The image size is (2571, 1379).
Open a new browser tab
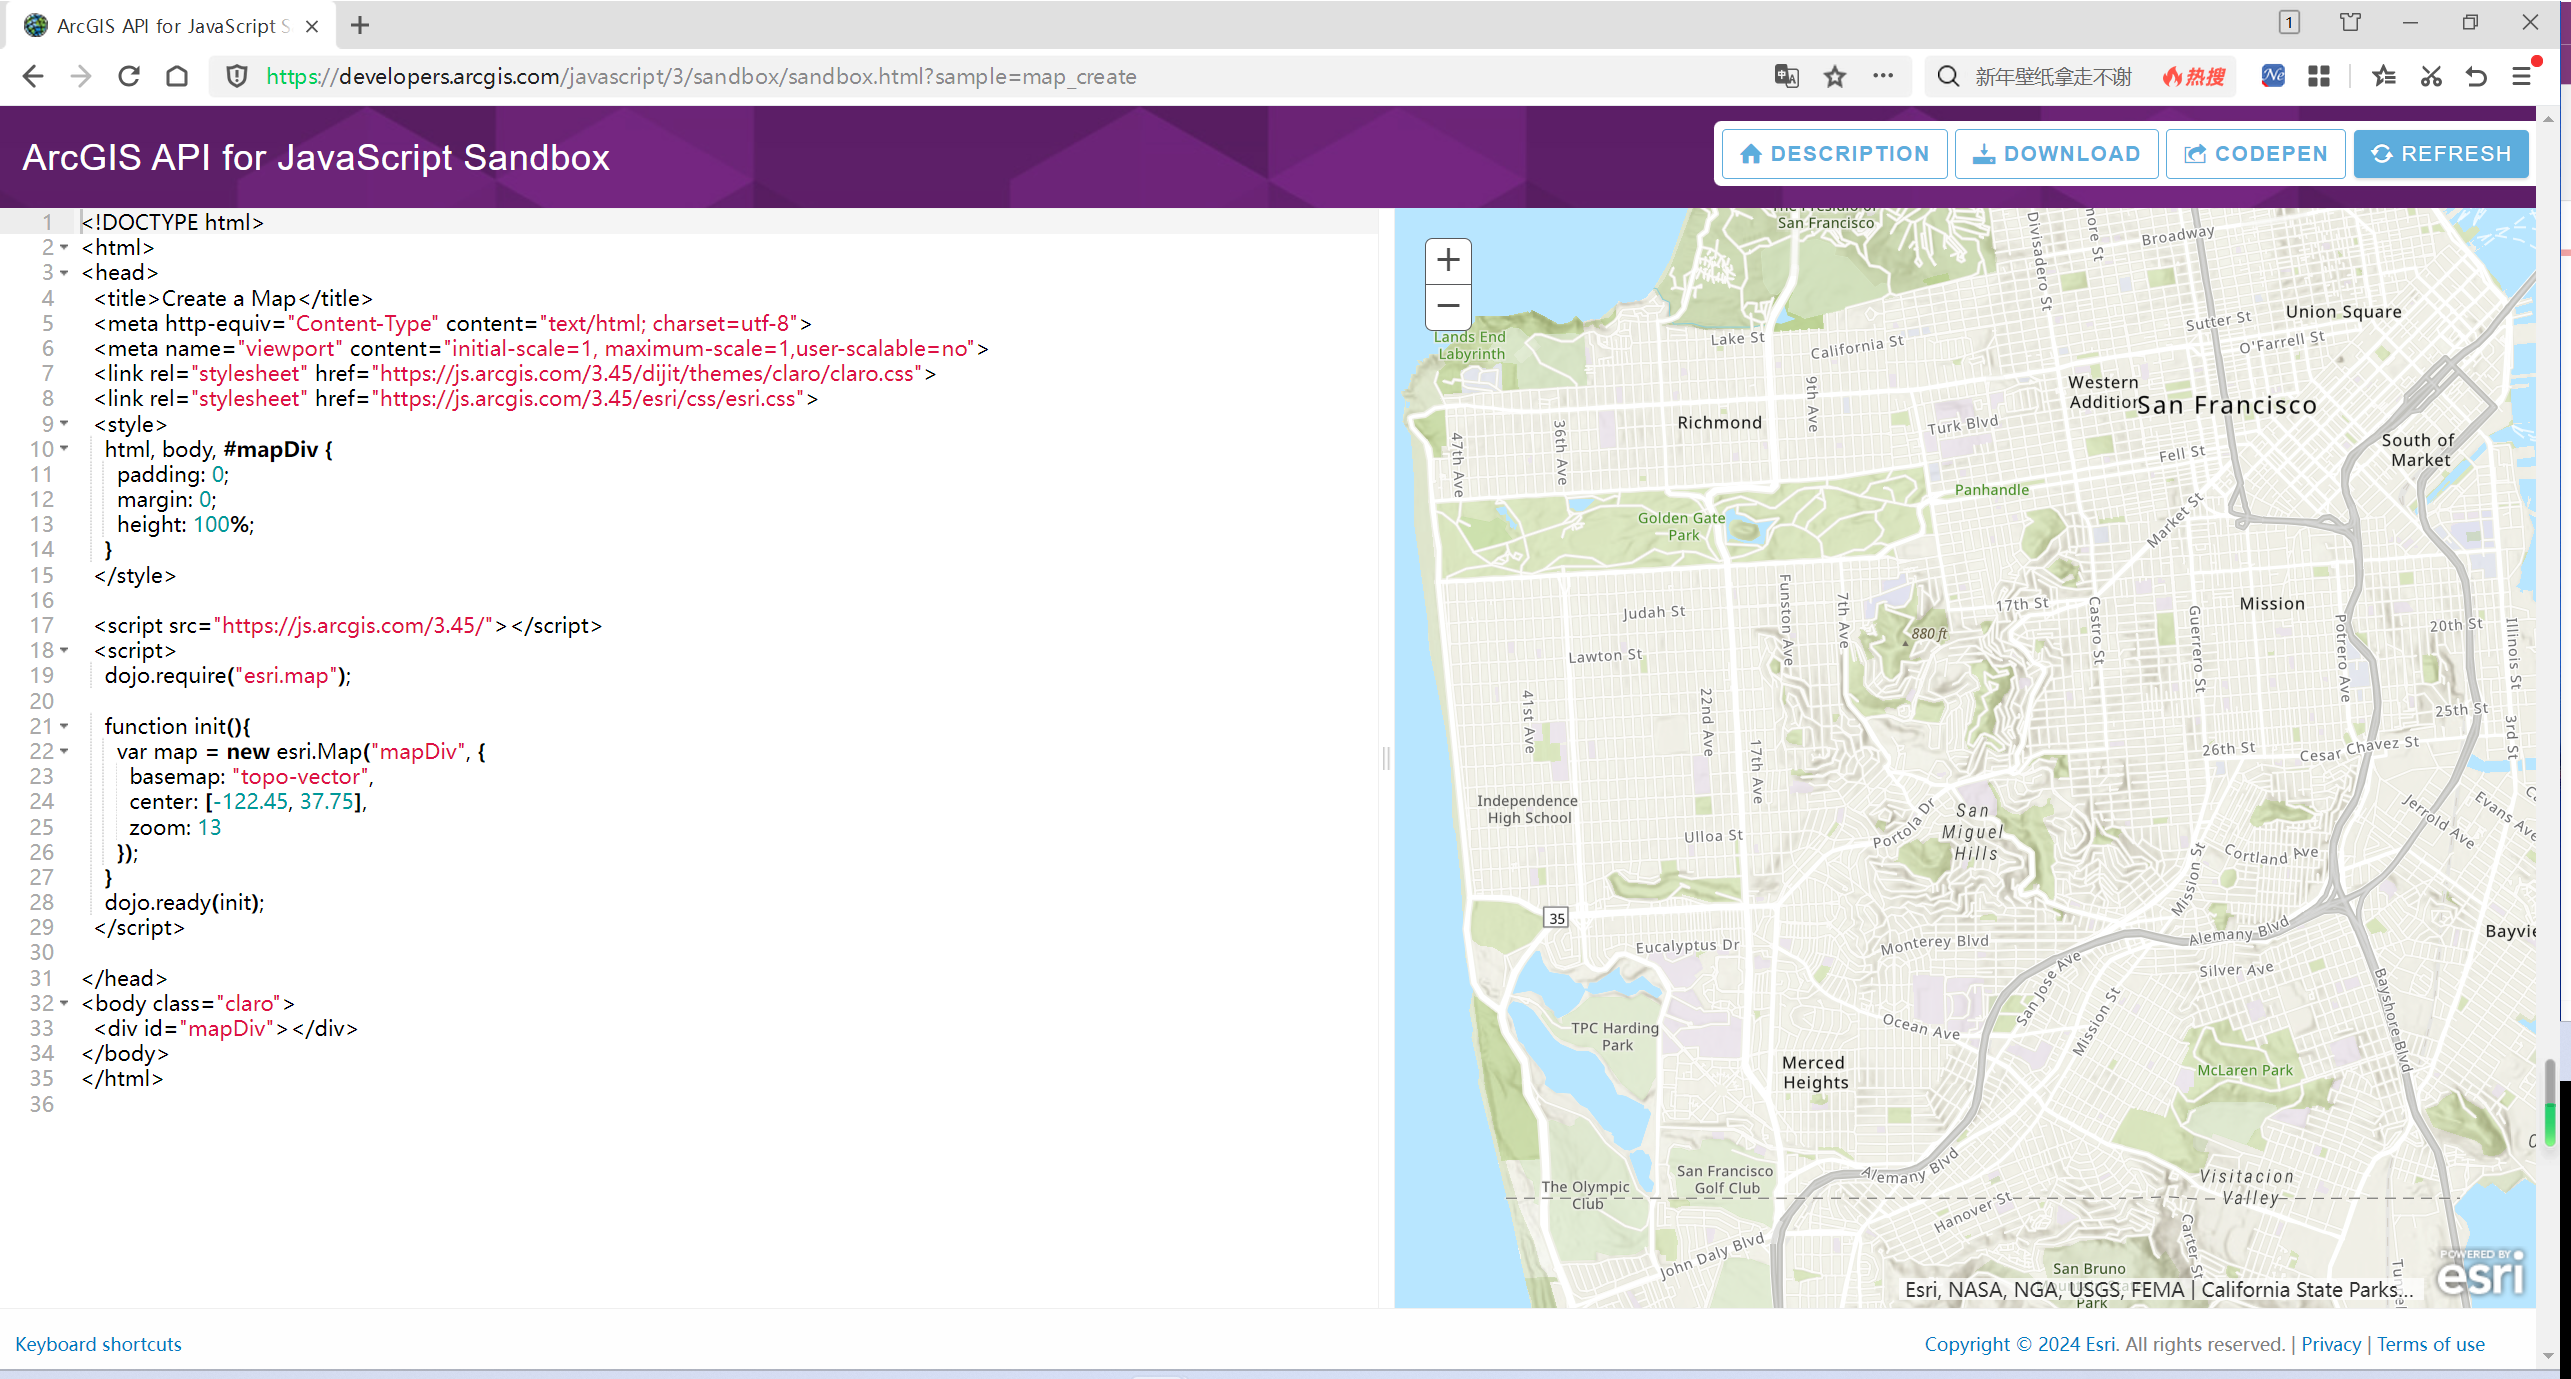tap(360, 25)
